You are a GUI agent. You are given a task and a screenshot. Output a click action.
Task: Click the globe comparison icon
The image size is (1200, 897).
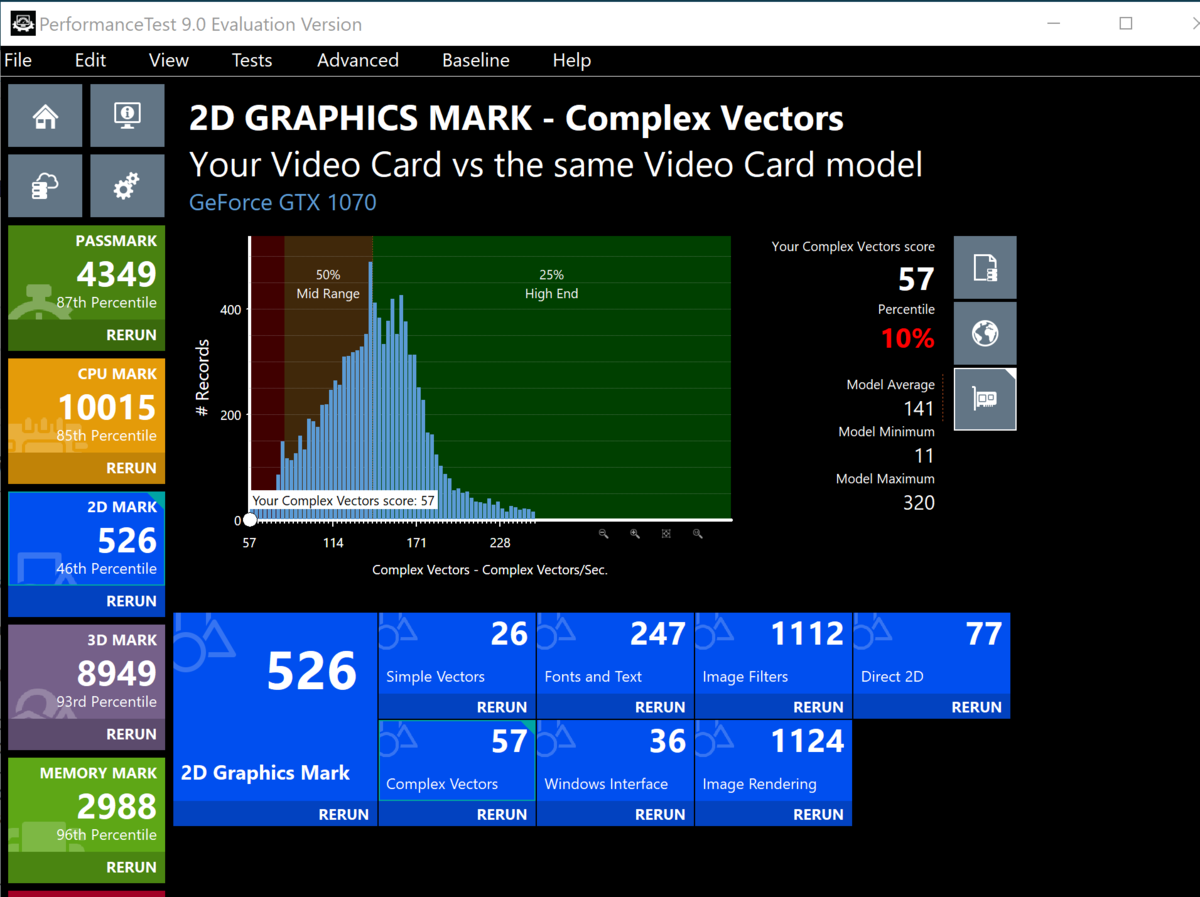985,333
